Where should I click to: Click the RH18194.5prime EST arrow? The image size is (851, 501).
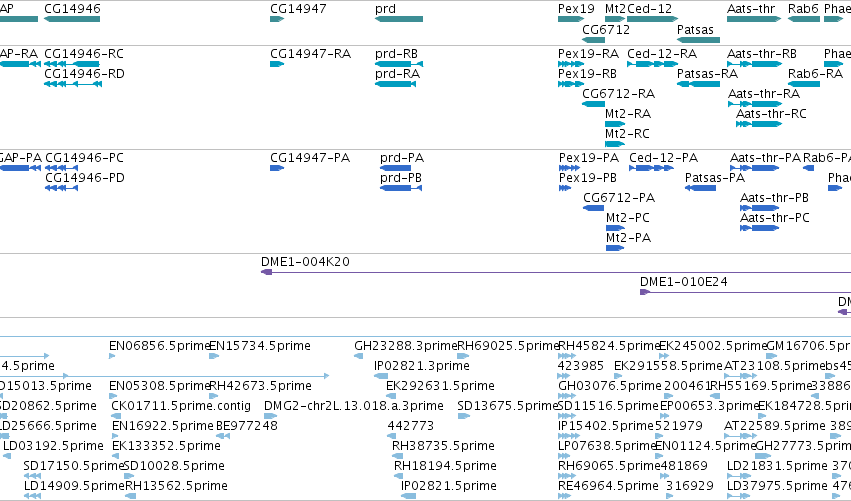pyautogui.click(x=398, y=476)
